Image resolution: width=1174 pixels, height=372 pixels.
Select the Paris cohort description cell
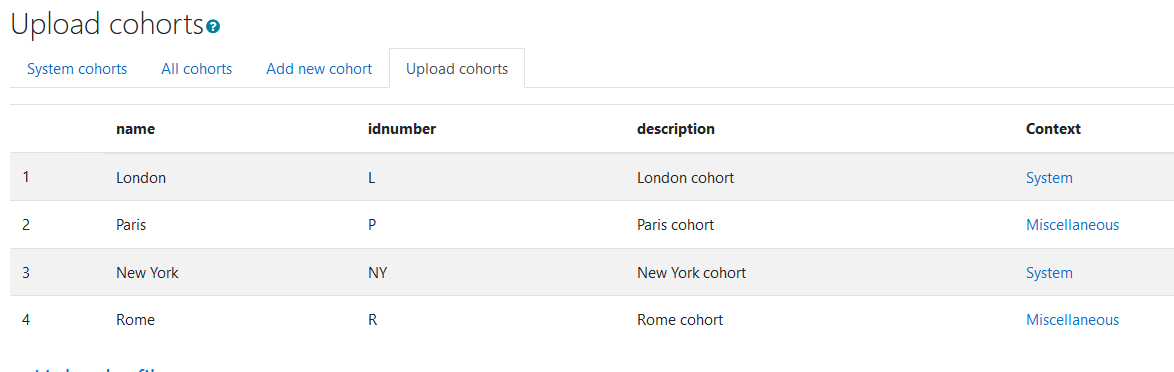click(675, 225)
